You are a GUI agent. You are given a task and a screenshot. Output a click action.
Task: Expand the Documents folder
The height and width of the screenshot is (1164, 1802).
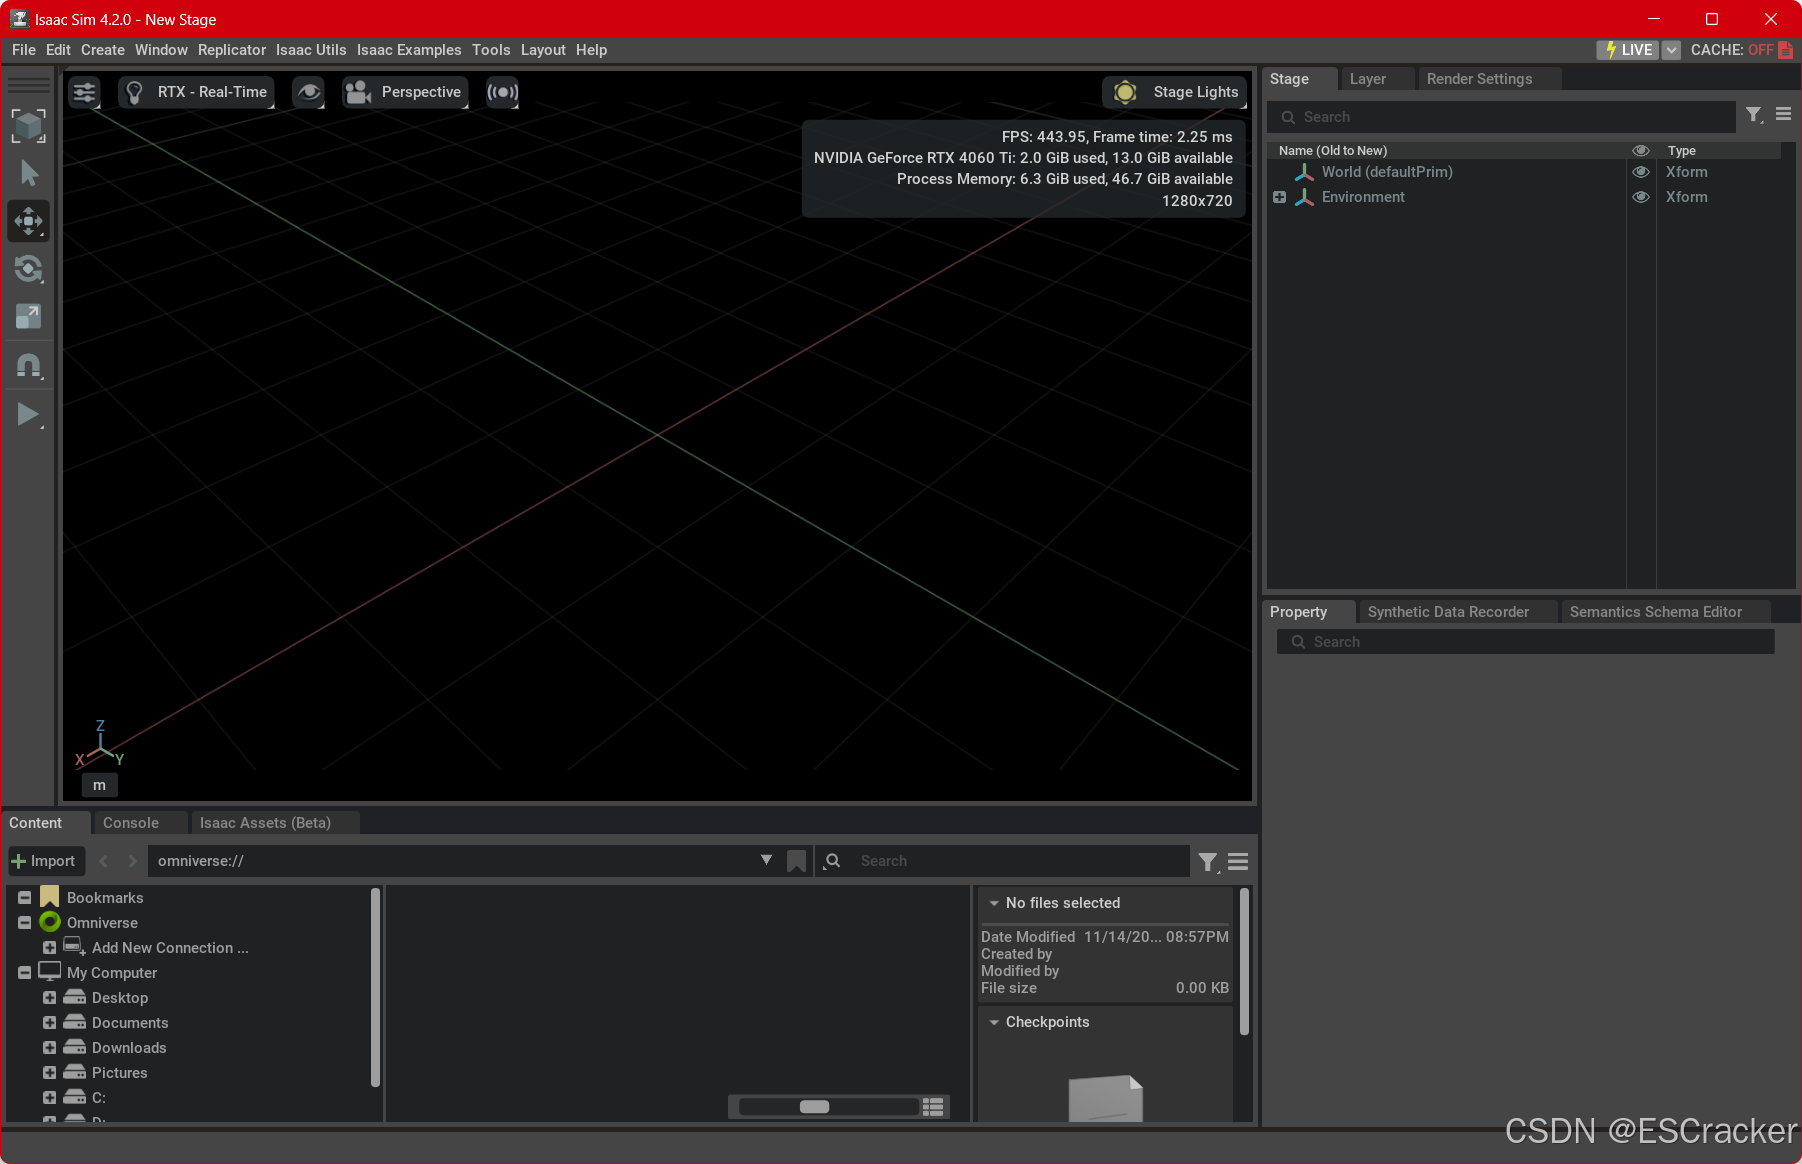coord(50,1023)
